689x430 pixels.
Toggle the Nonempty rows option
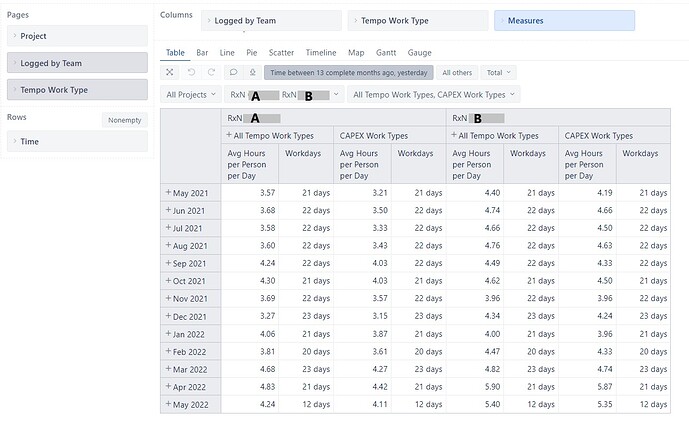(125, 120)
